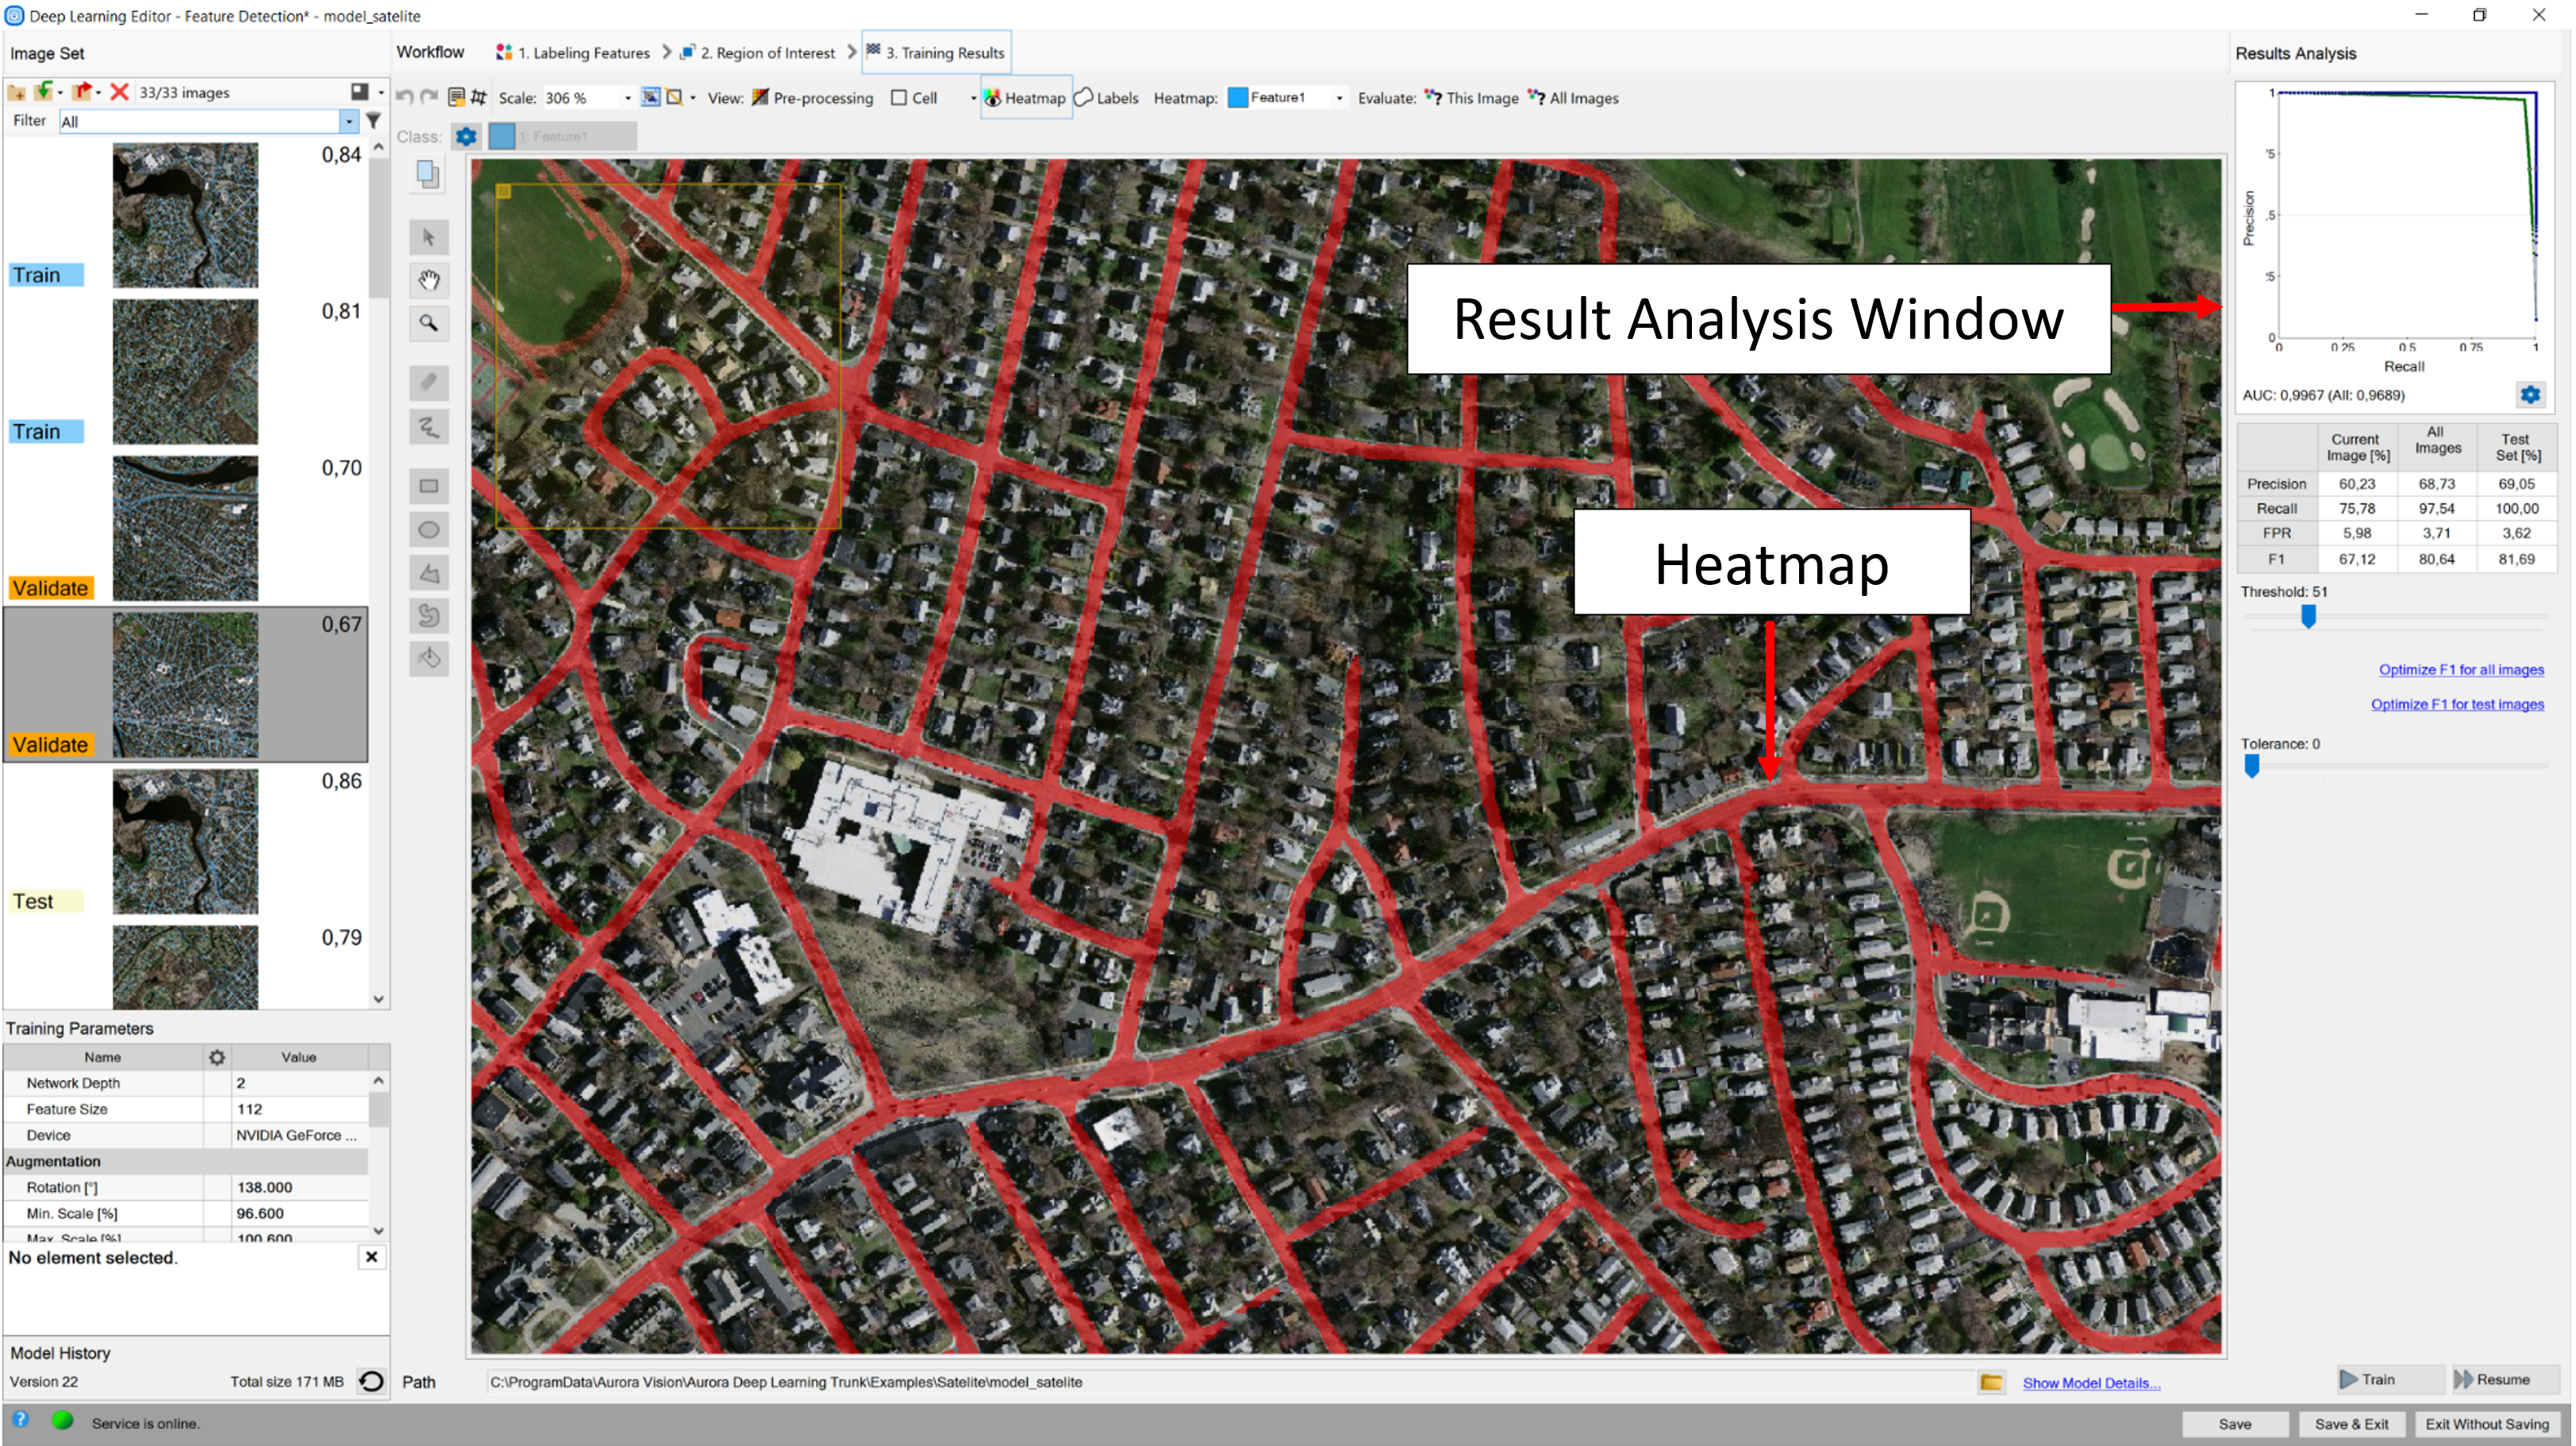The width and height of the screenshot is (2576, 1446).
Task: Select the ellipse drawing tool
Action: [429, 530]
